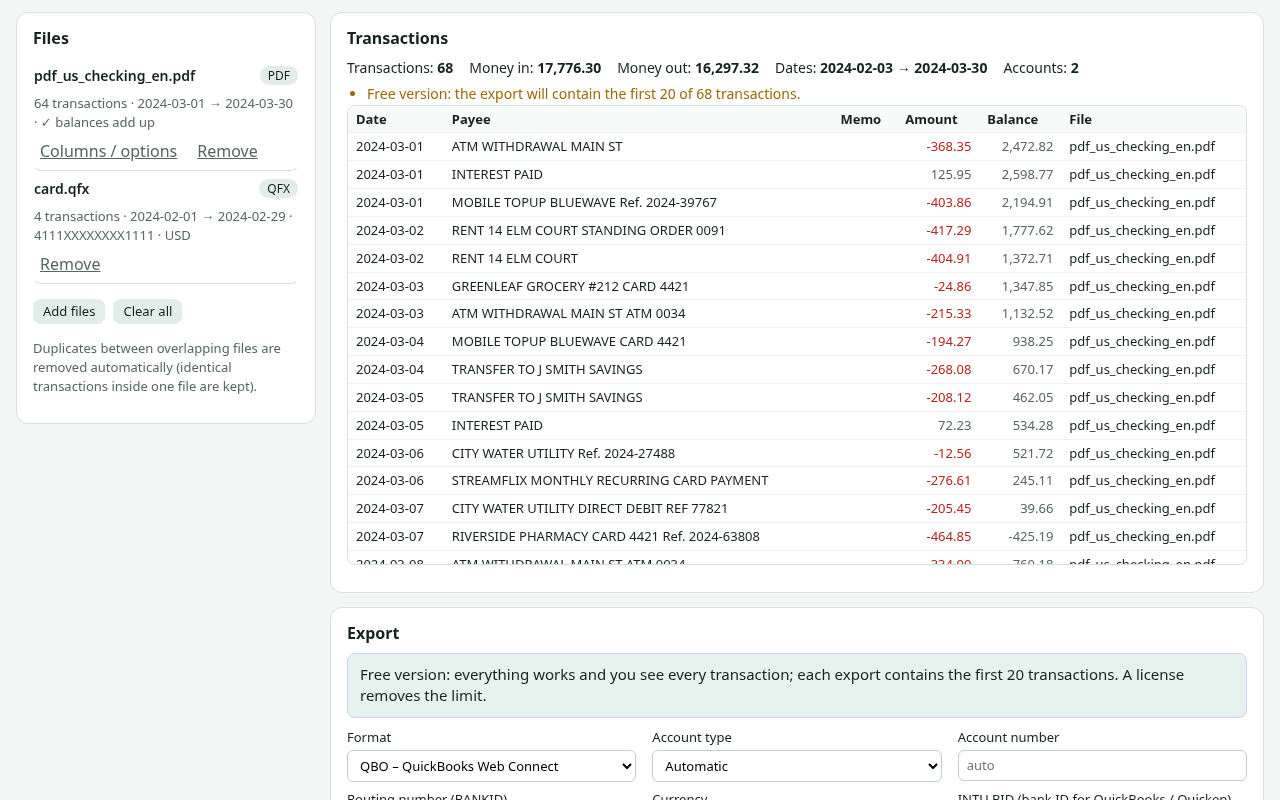Click the INTEREST PAID amount 125.95
1280x800 pixels.
click(x=951, y=175)
